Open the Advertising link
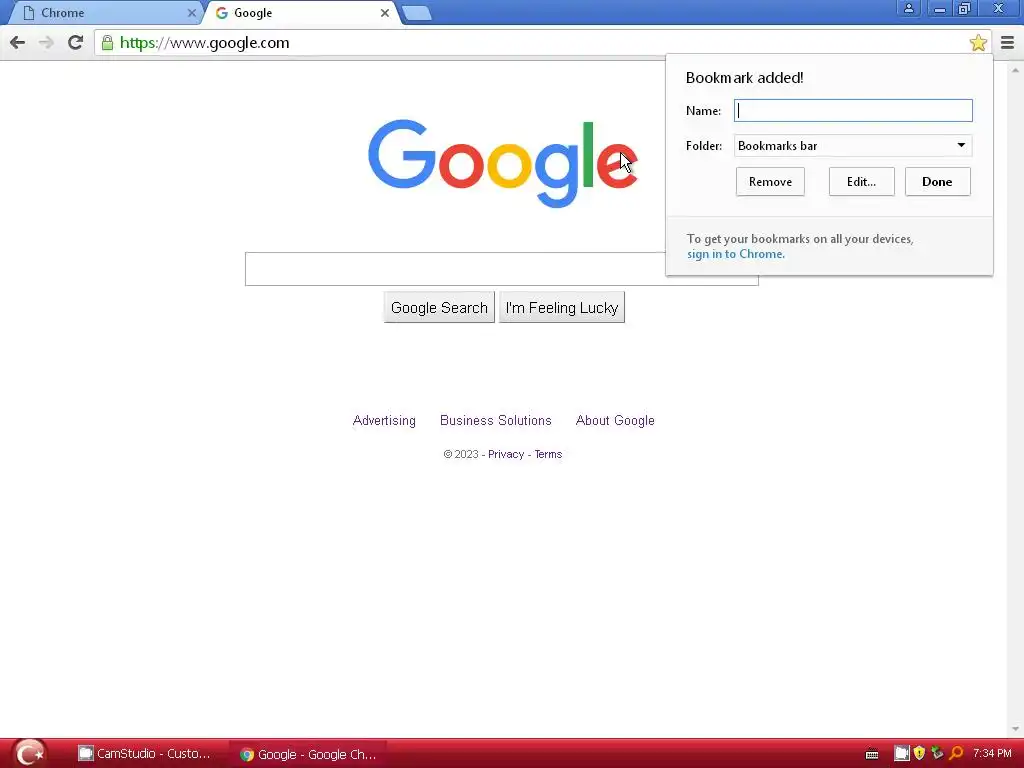Viewport: 1024px width, 768px height. (x=384, y=421)
